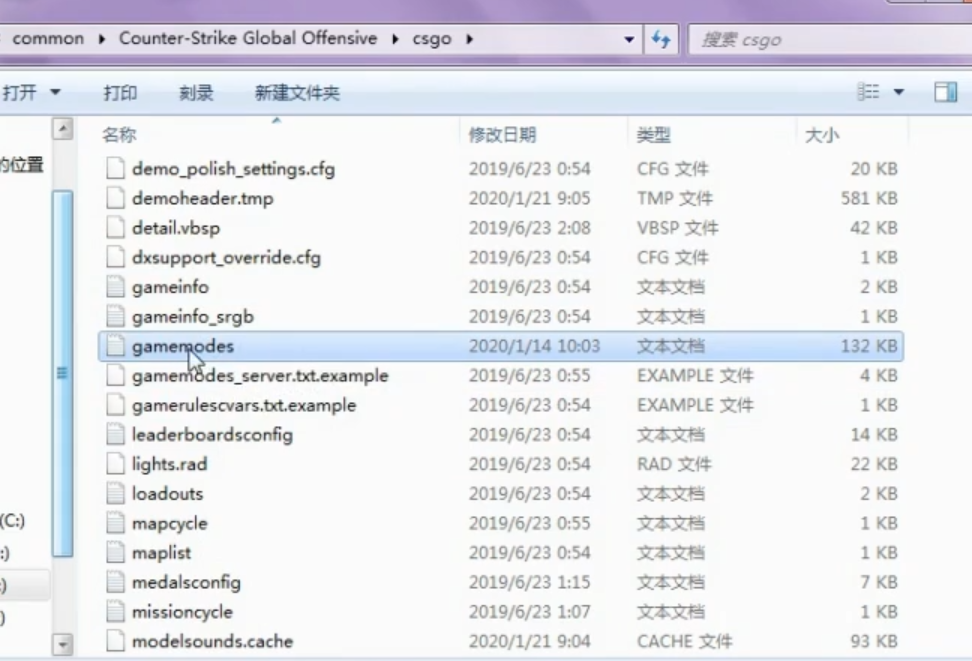
Task: Select the demoheader.tmp file name
Action: 202,198
